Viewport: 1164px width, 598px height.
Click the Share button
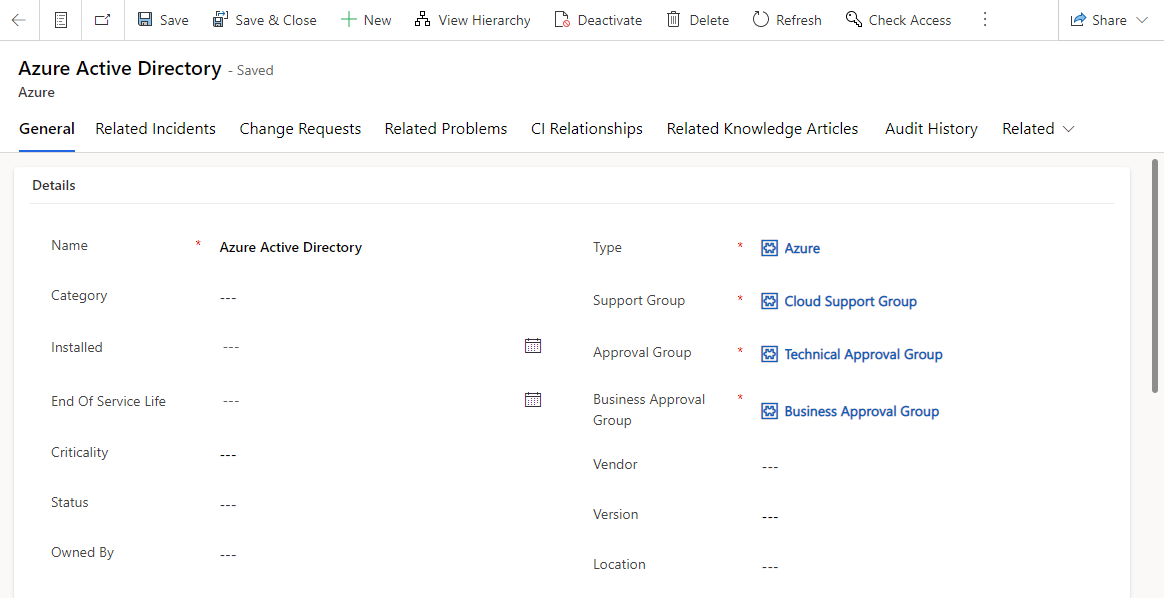click(x=1099, y=20)
